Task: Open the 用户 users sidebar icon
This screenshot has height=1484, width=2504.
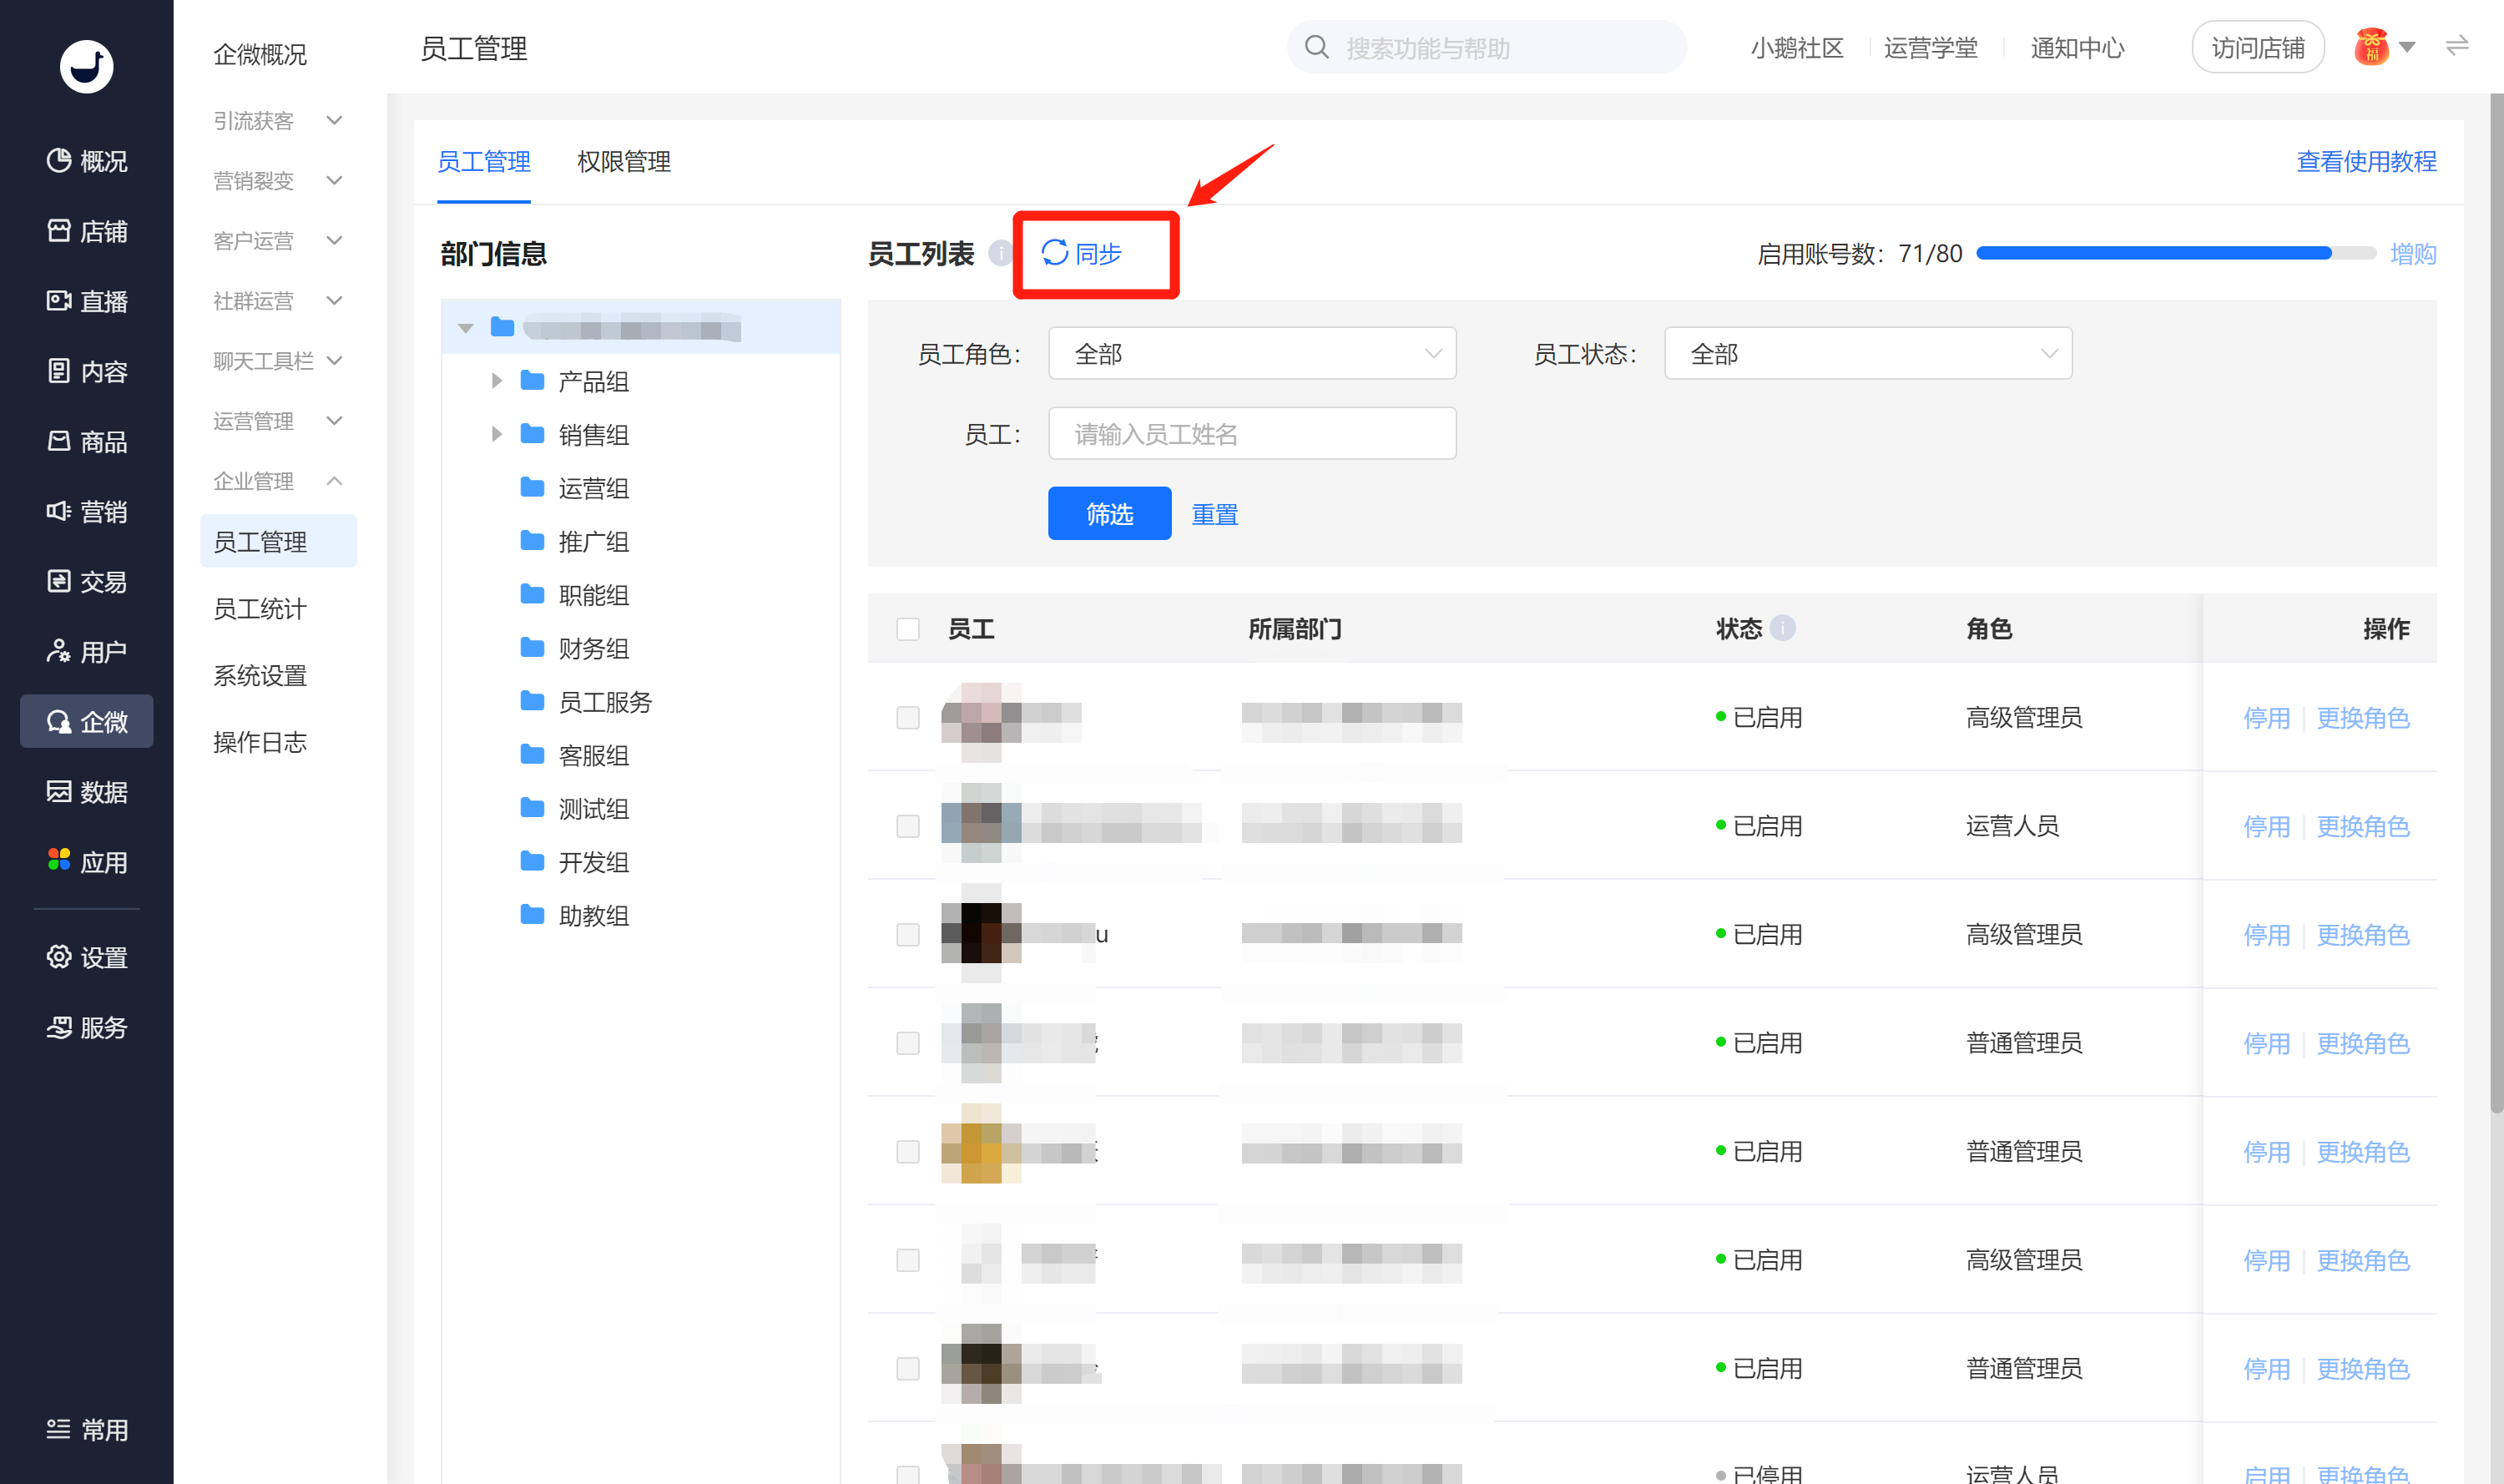Action: click(x=59, y=651)
